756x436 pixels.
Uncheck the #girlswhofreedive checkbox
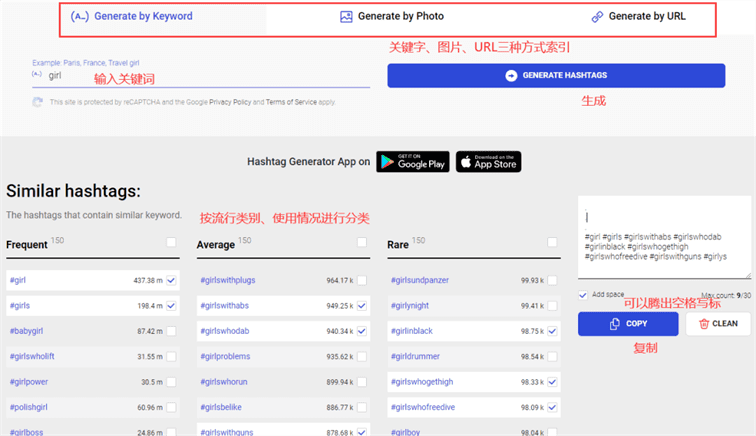click(552, 408)
